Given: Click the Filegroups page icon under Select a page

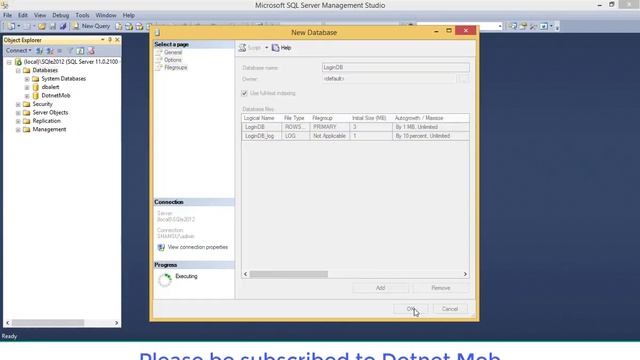Looking at the screenshot, I should coord(159,68).
